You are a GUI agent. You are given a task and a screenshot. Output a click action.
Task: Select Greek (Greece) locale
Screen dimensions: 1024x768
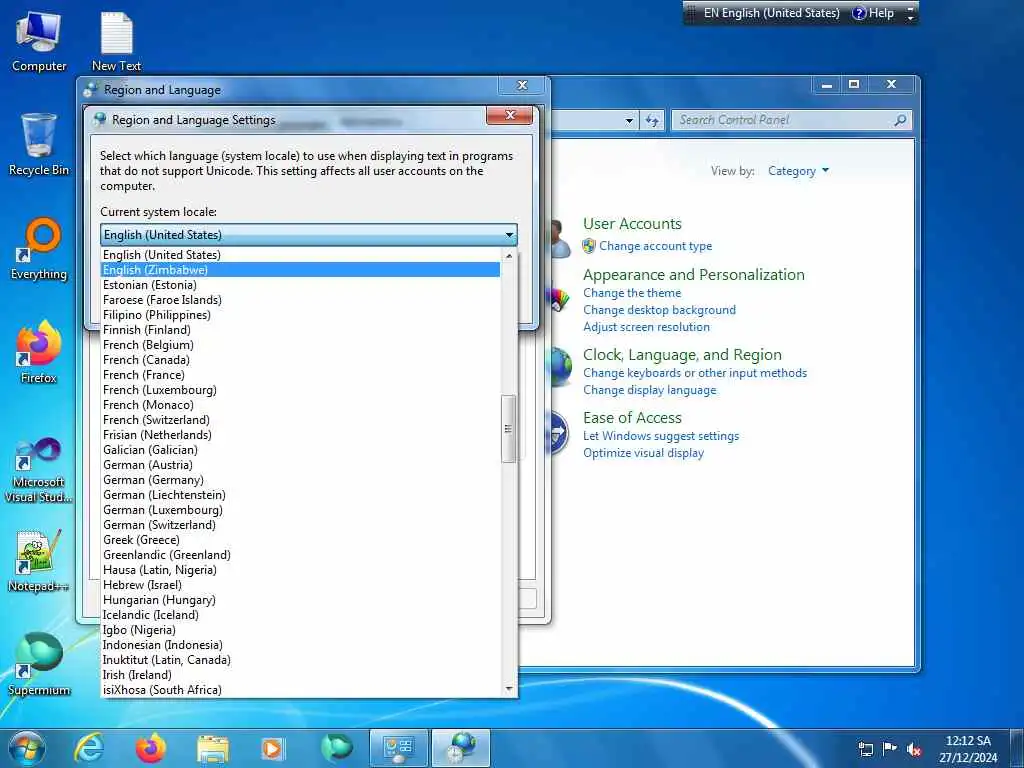click(x=301, y=540)
